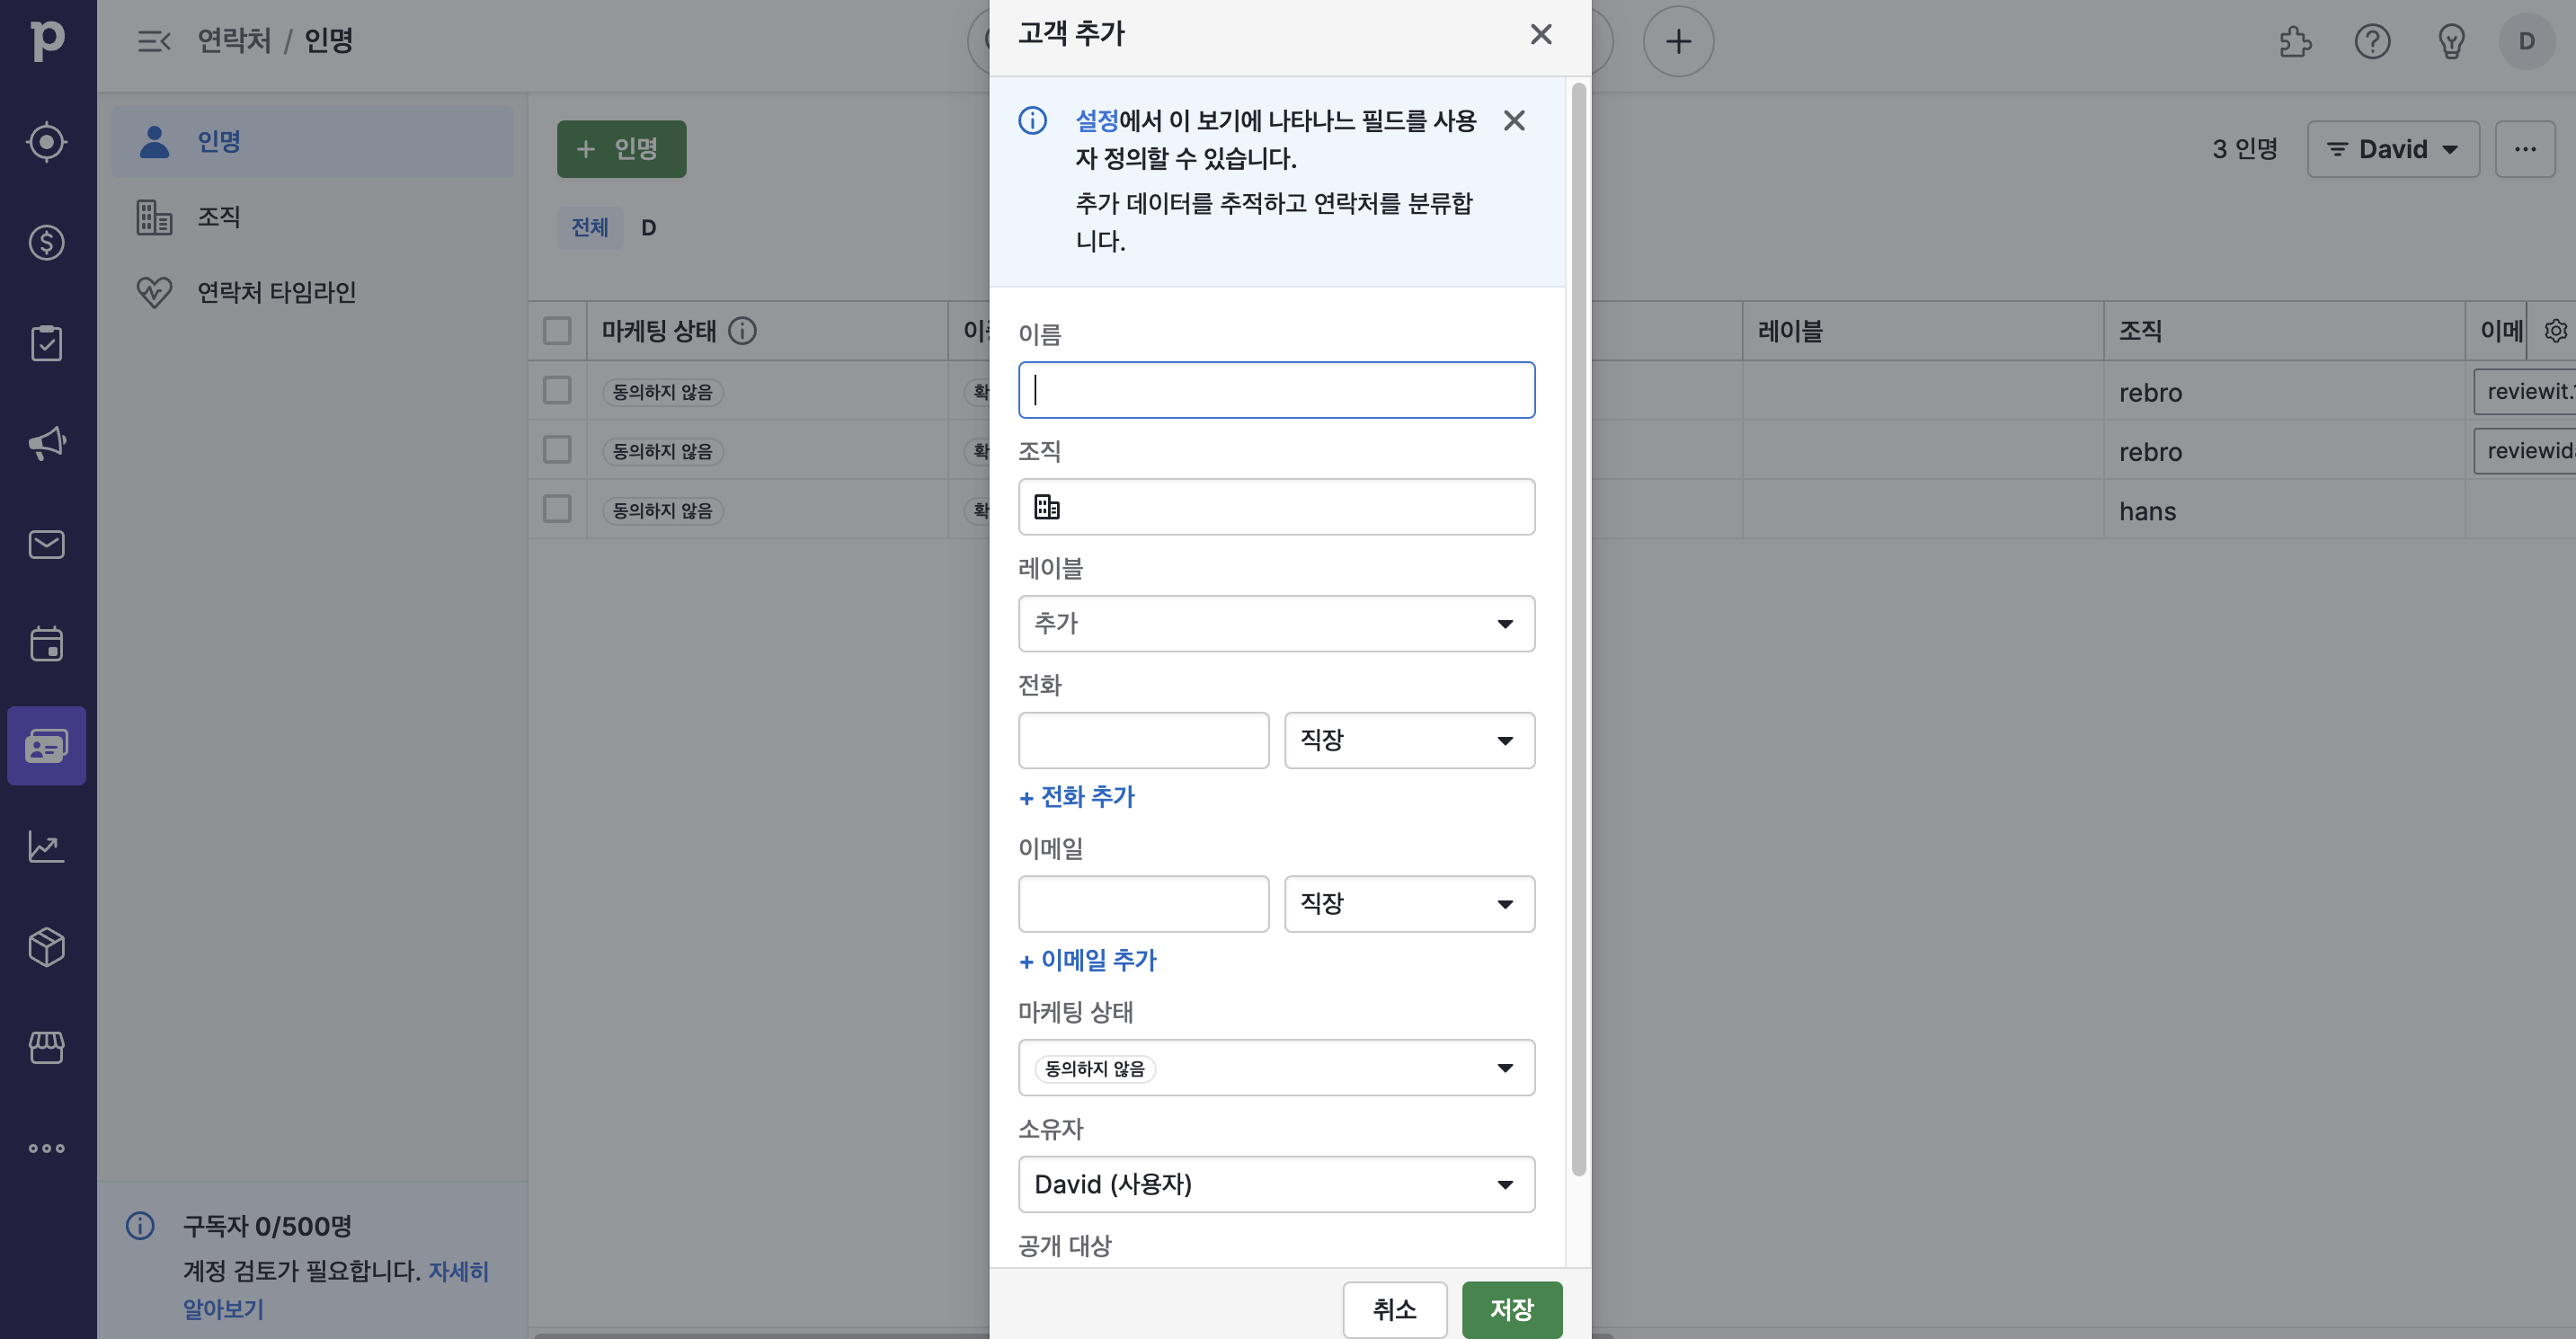The width and height of the screenshot is (2576, 1339).
Task: Open the Deals dollar icon in sidebar
Action: tap(46, 242)
